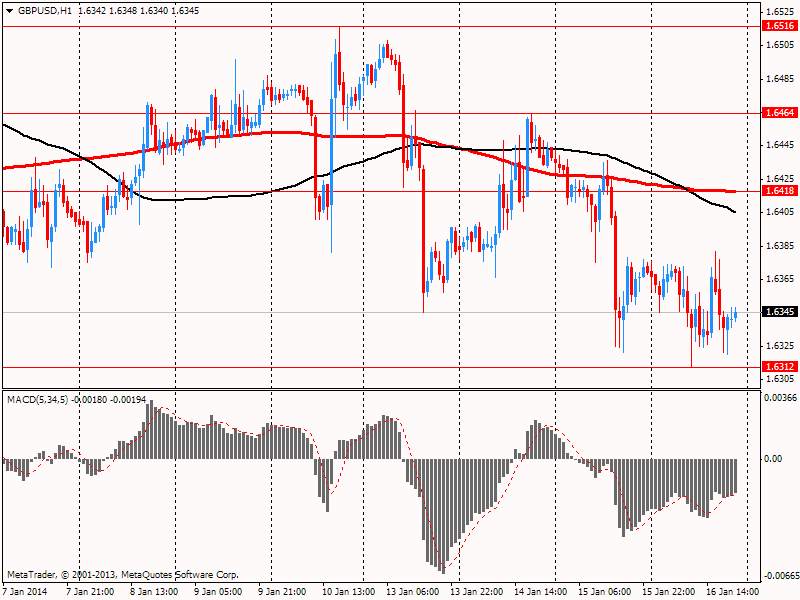Select the 10 Jan 13:00 time axis label
800x600 pixels.
coord(348,592)
